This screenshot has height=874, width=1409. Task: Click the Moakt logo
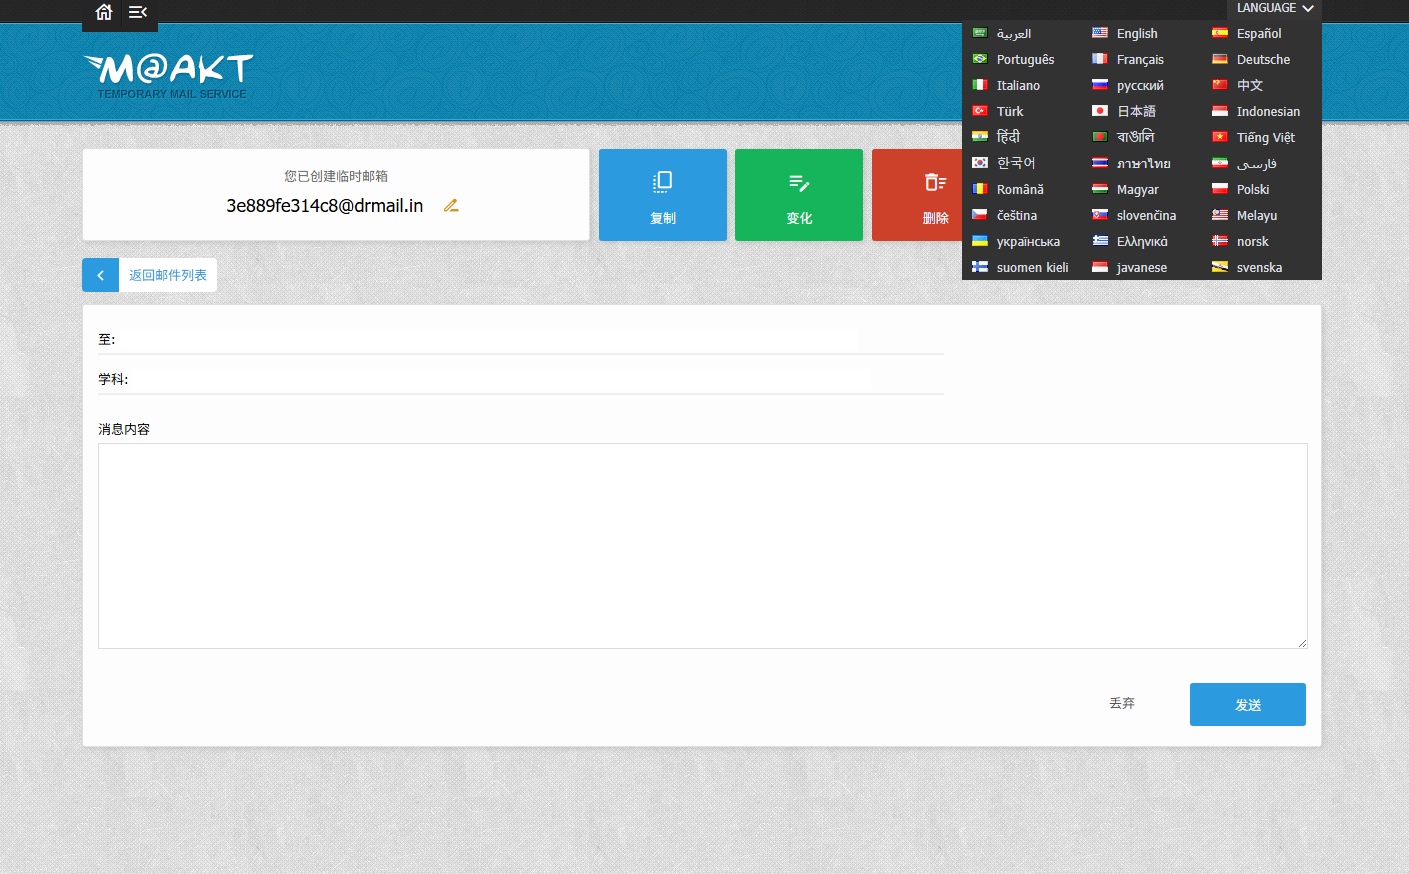tap(168, 76)
